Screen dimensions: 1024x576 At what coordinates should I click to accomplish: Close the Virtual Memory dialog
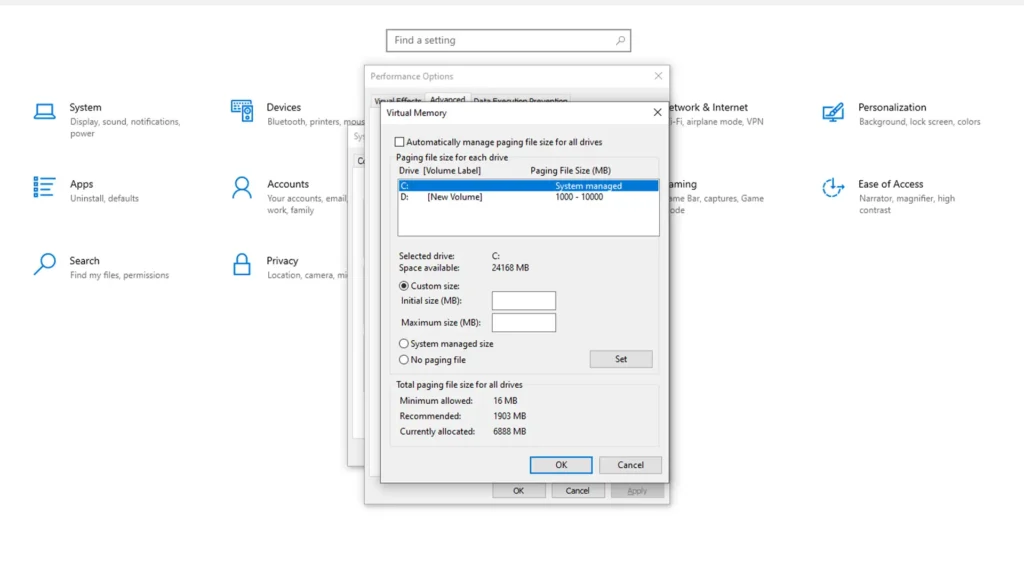point(657,113)
